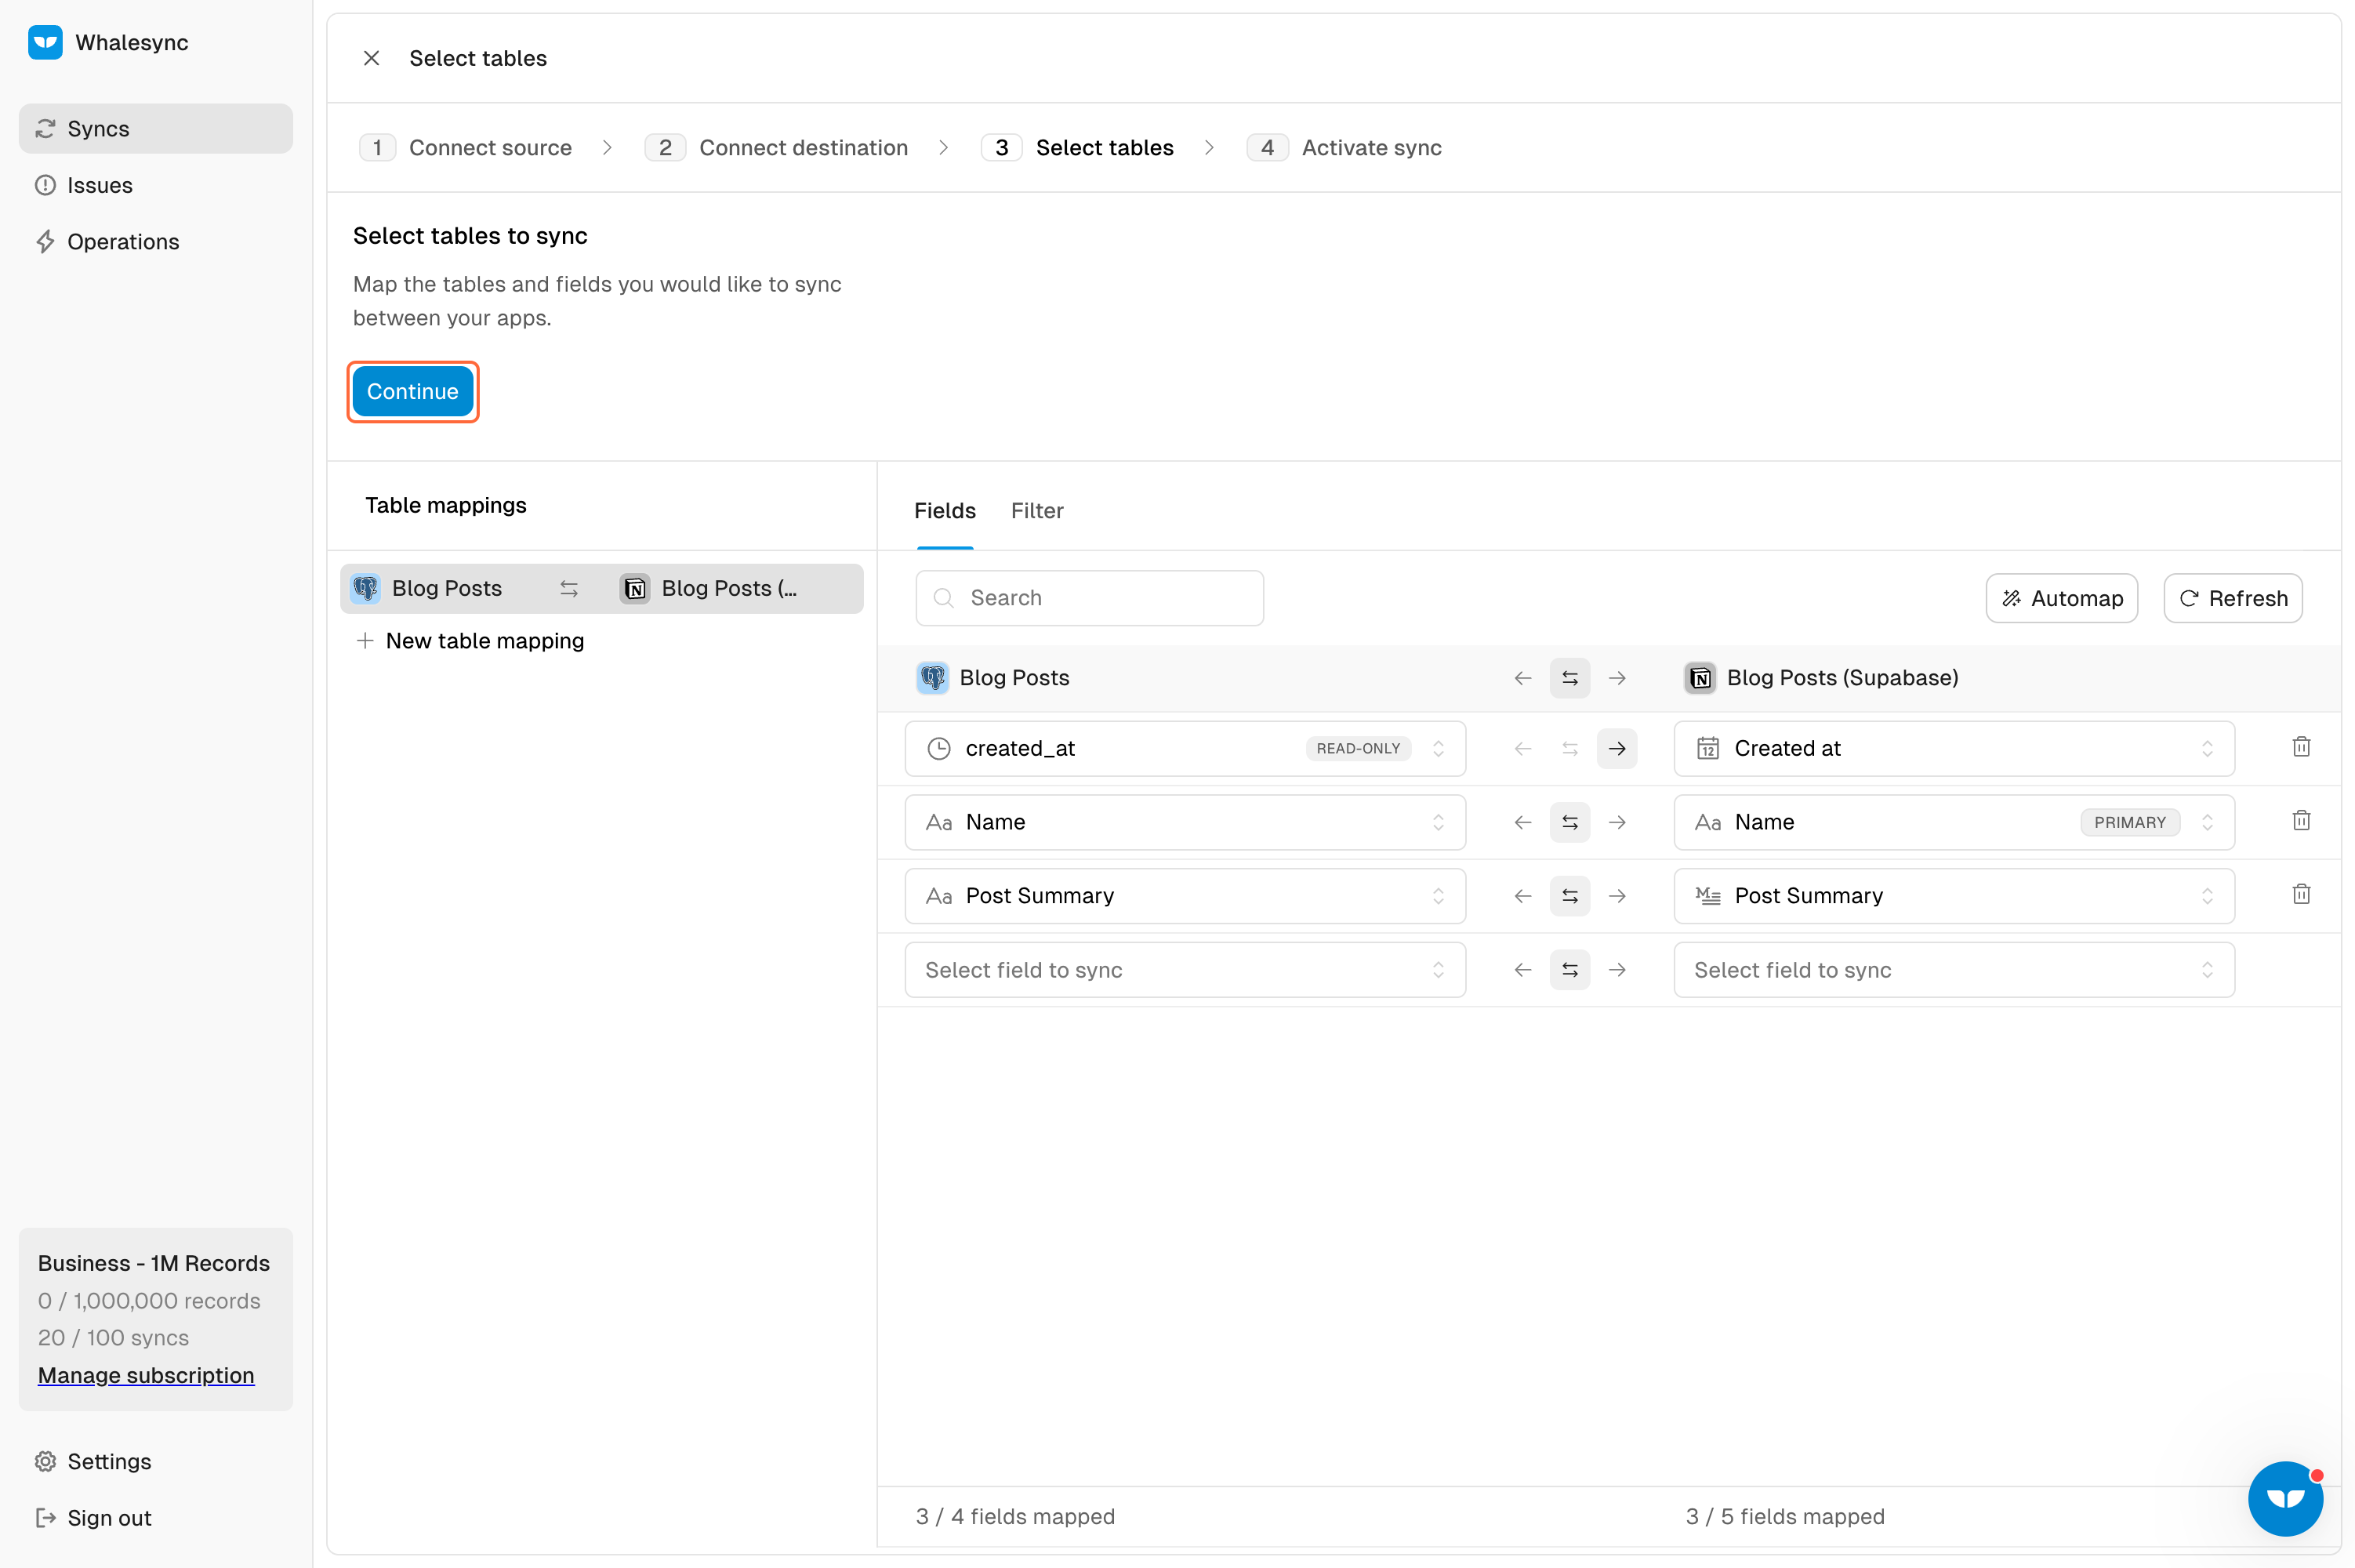Go to Syncs in the sidebar
This screenshot has width=2355, height=1568.
pos(156,129)
